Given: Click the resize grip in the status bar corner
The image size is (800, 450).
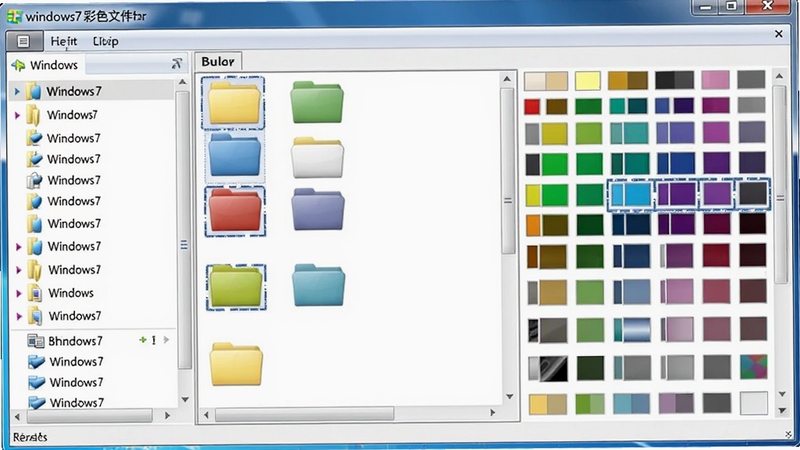Looking at the screenshot, I should (788, 435).
